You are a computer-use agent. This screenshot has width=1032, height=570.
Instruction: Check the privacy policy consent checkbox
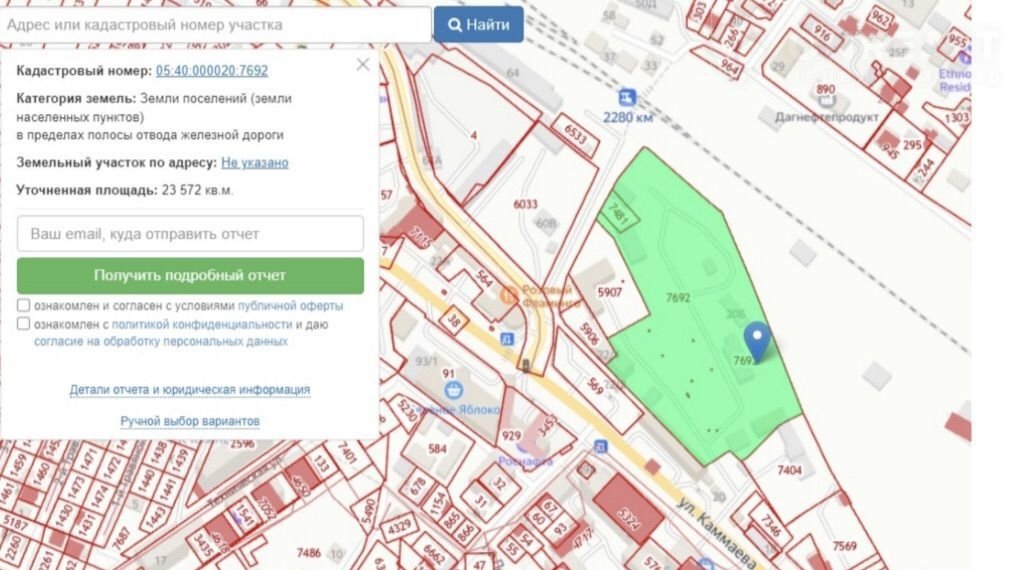23,324
